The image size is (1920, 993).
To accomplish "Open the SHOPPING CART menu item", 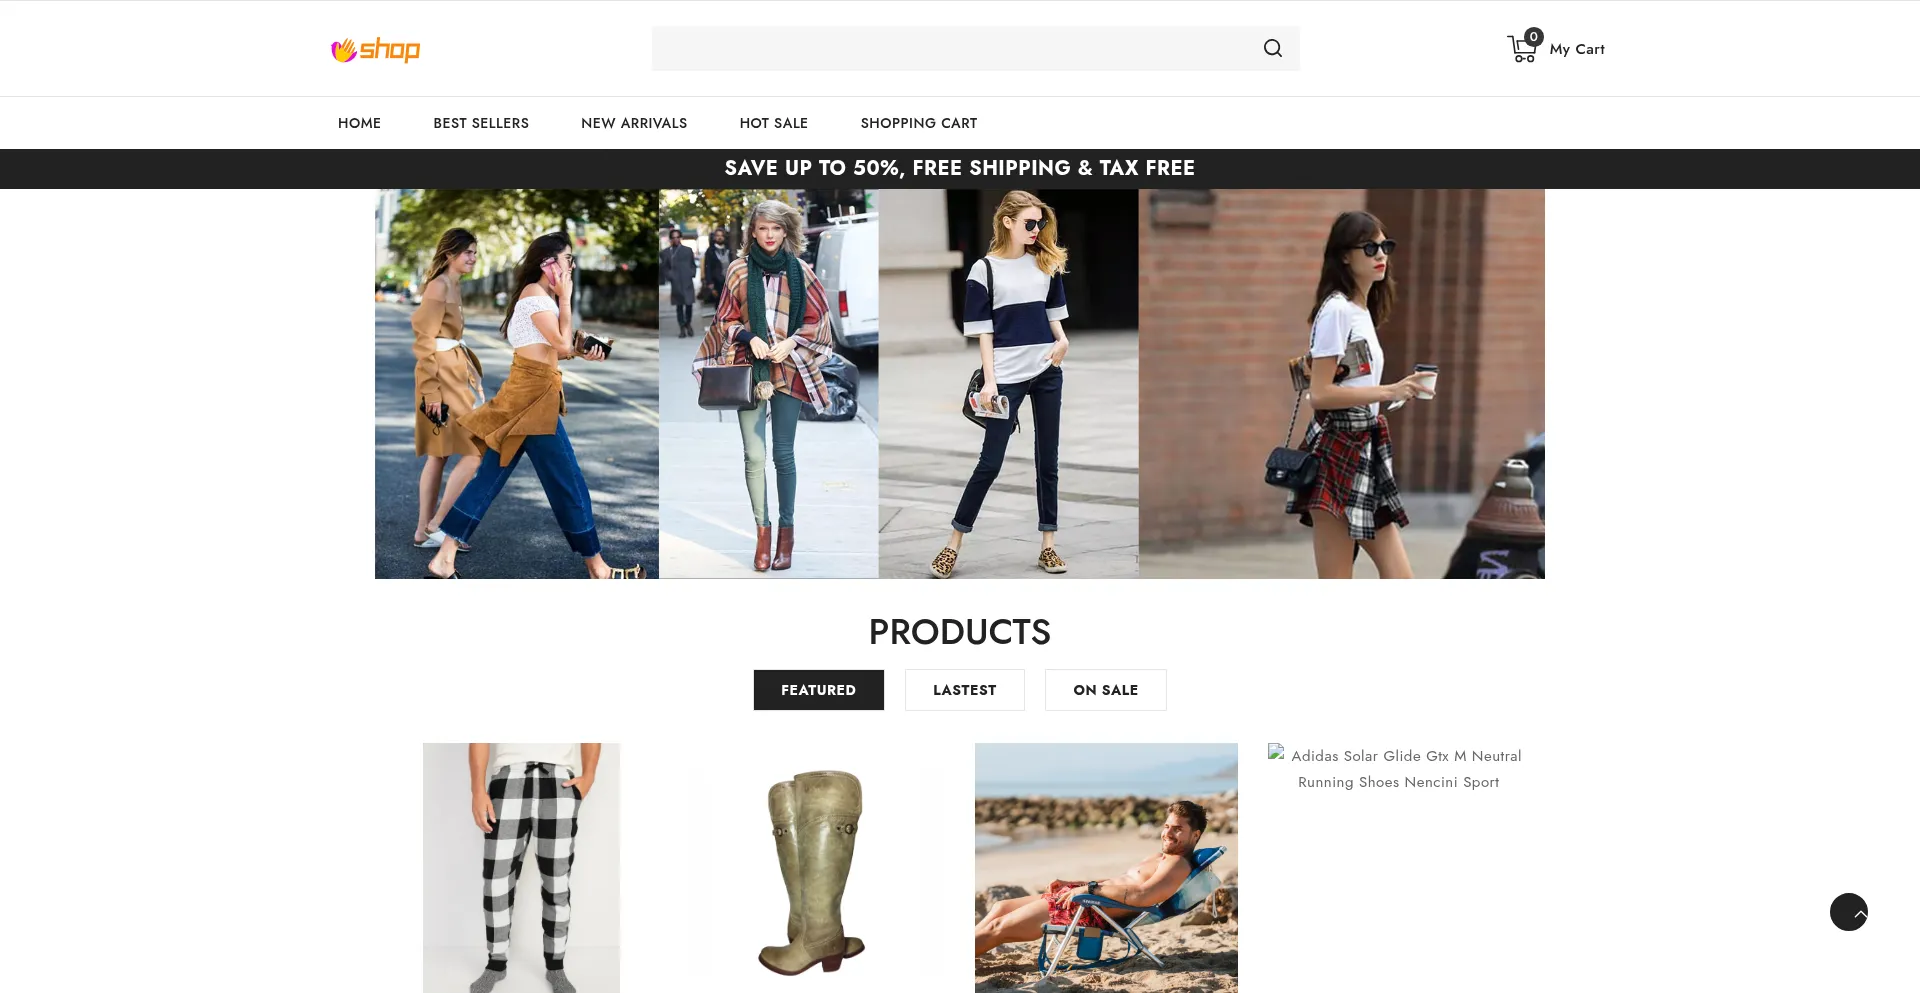I will (x=919, y=123).
